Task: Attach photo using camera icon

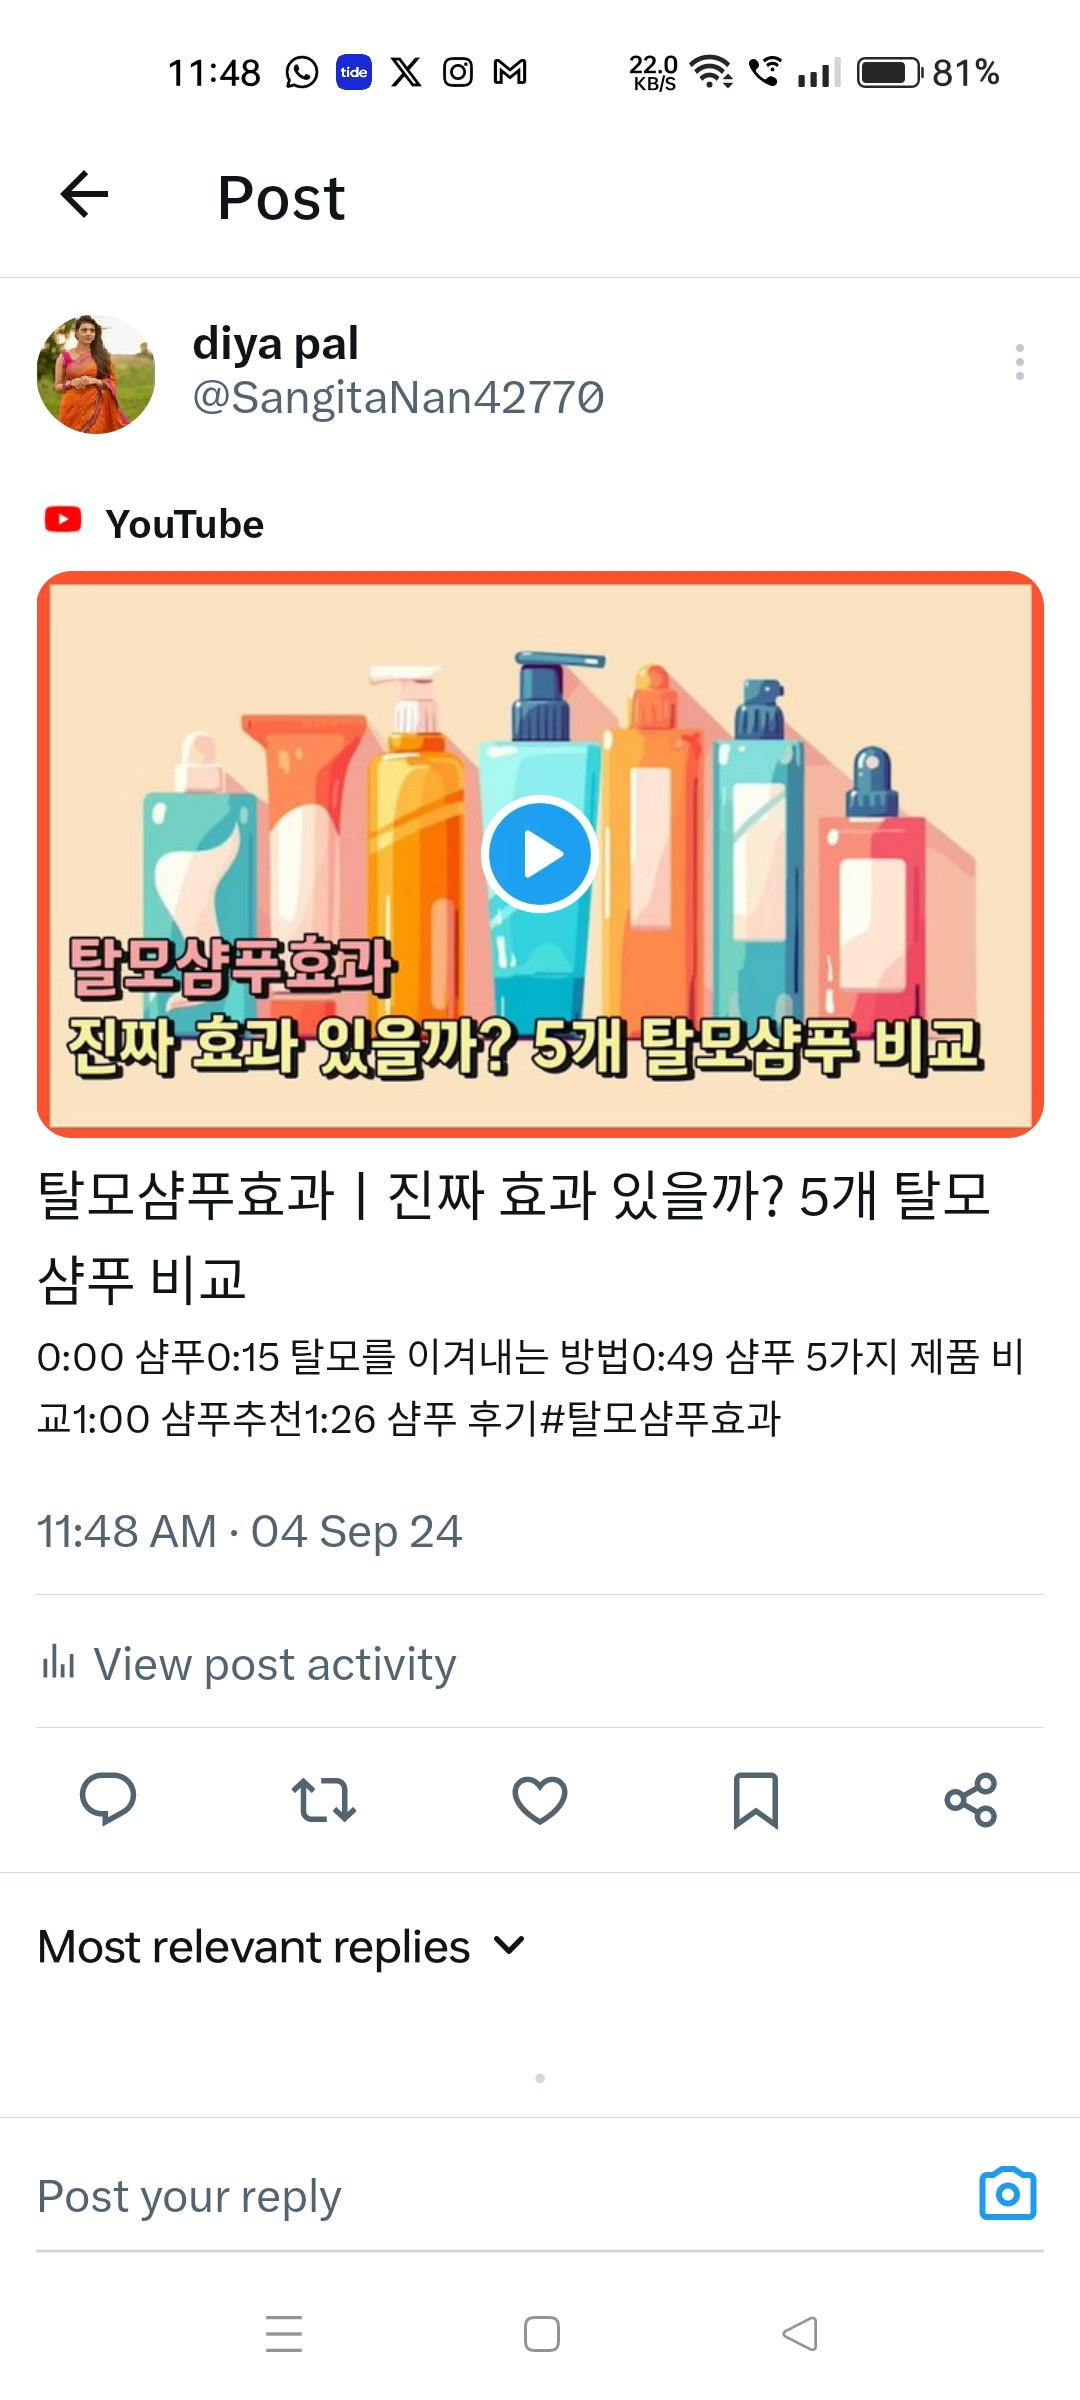Action: pyautogui.click(x=1008, y=2194)
